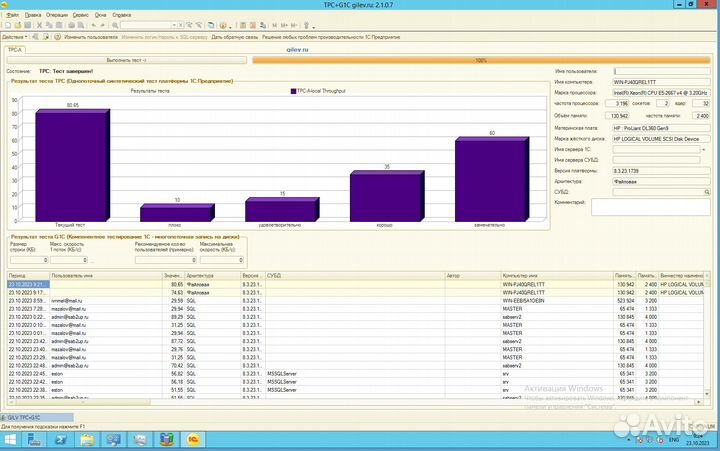Click the TPC-A local Throughput legend swatch
Screen dimensions: 720x451
pos(293,91)
